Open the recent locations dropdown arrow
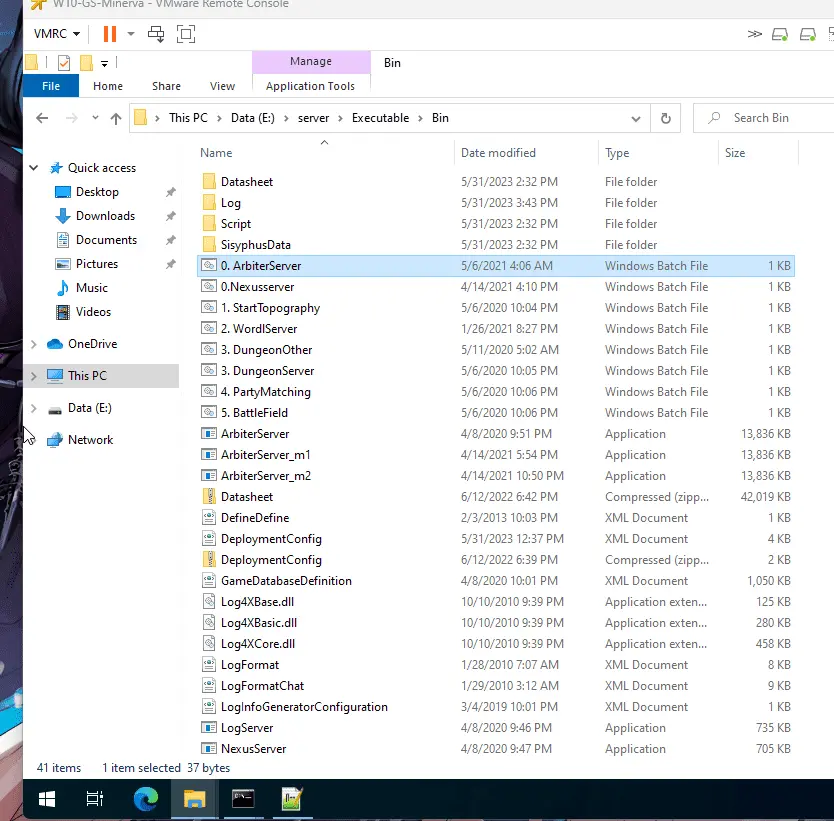 (x=95, y=118)
